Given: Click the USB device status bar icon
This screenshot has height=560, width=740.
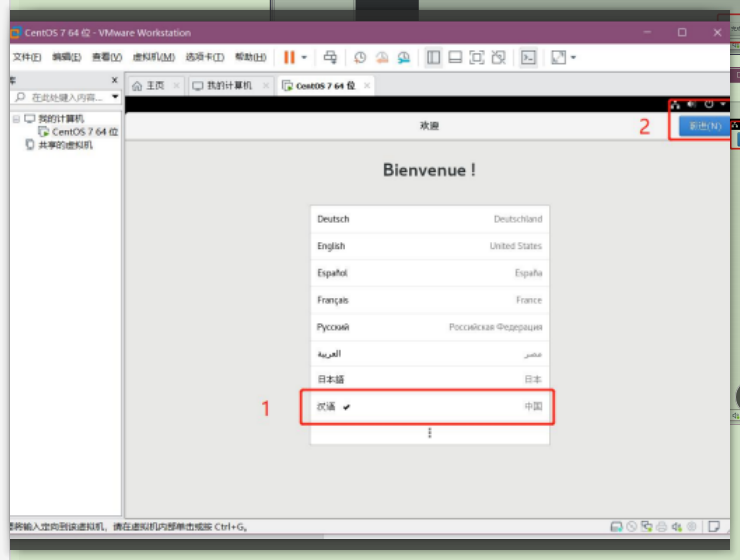Looking at the screenshot, I should (692, 527).
